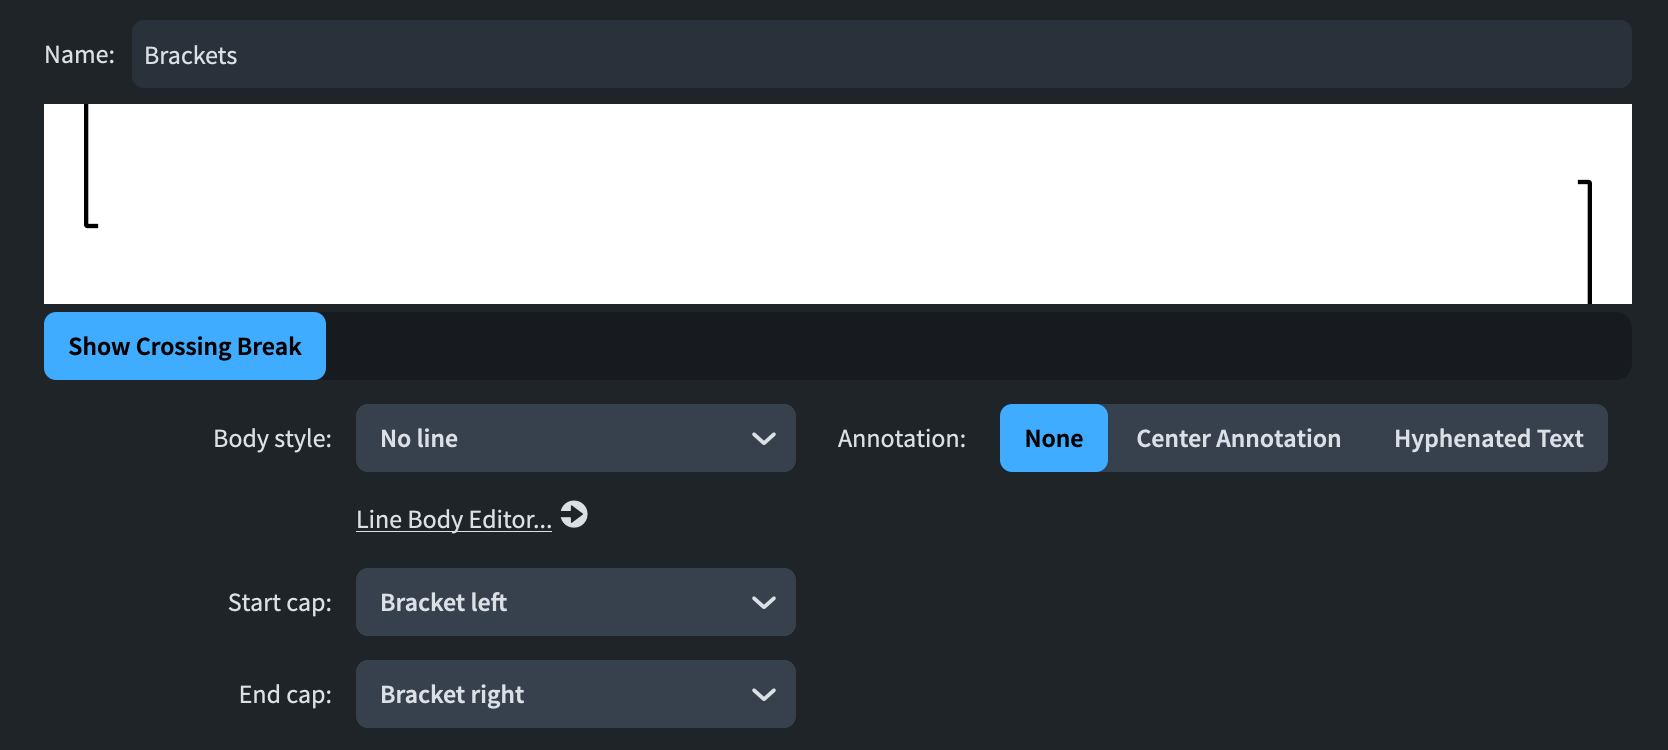The height and width of the screenshot is (750, 1668).
Task: Click the 'Annotation:' label
Action: coord(901,439)
